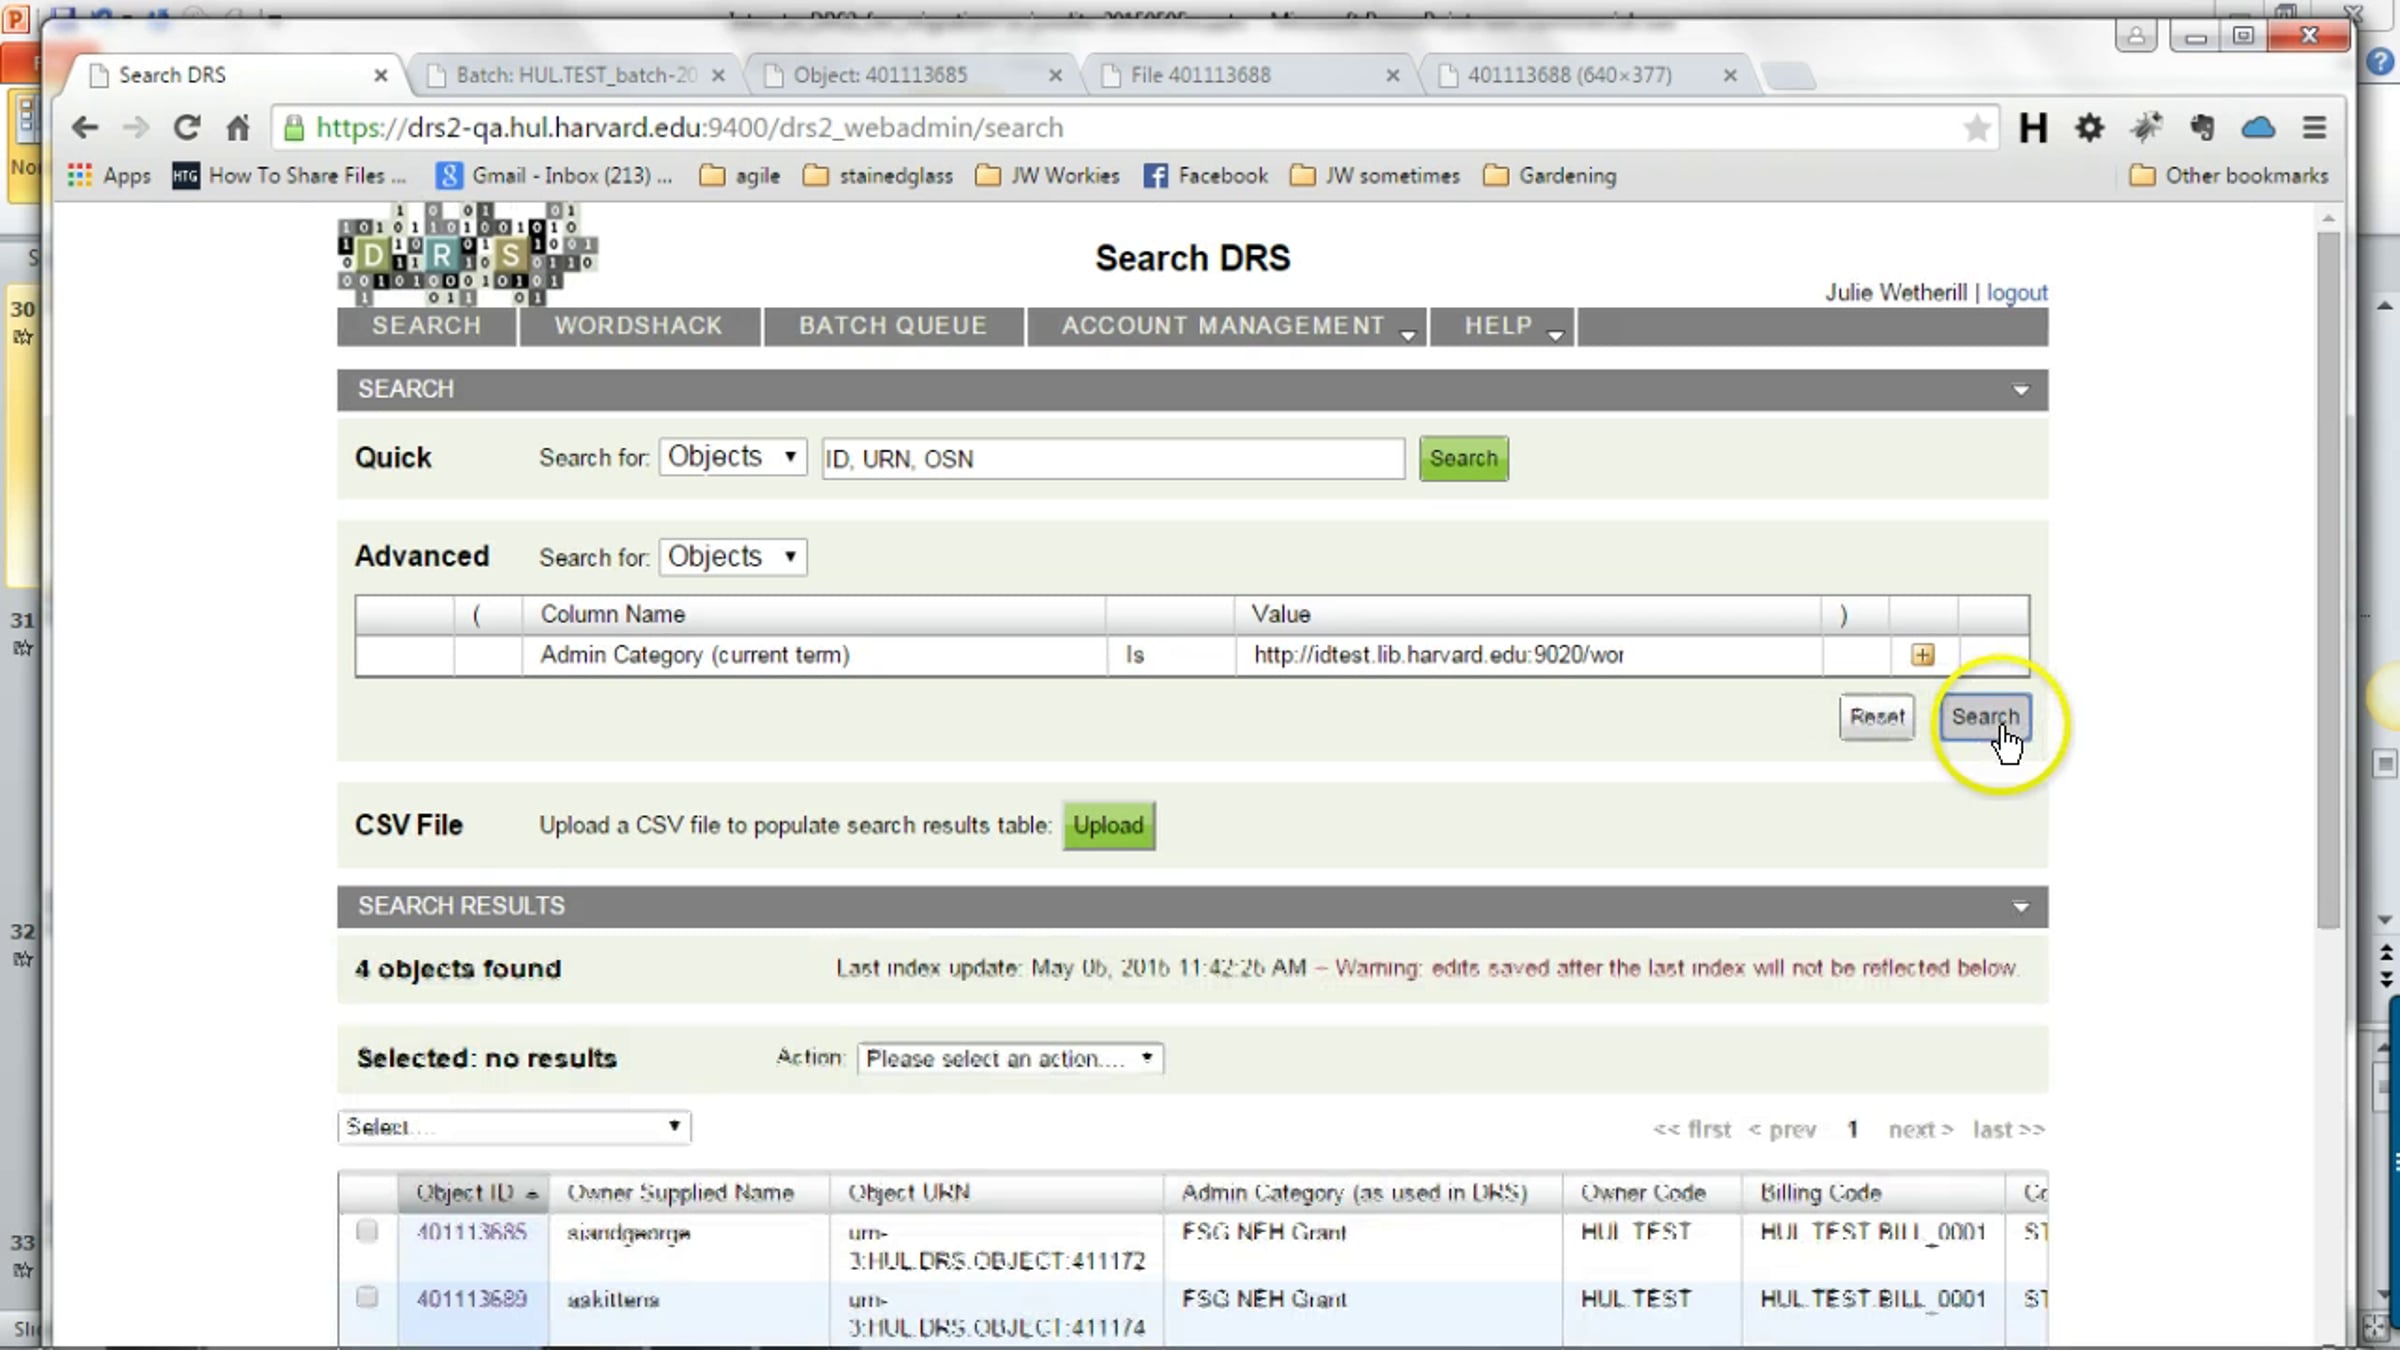Click the blue cloud extension icon
This screenshot has width=2400, height=1350.
tap(2258, 127)
